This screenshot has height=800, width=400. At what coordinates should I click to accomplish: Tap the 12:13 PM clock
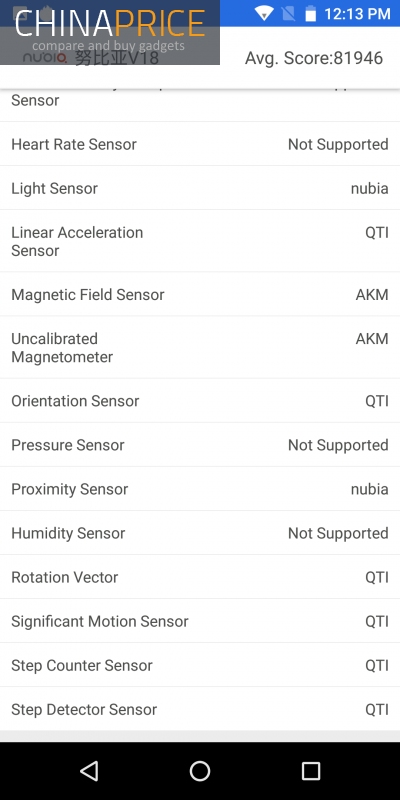tap(357, 14)
